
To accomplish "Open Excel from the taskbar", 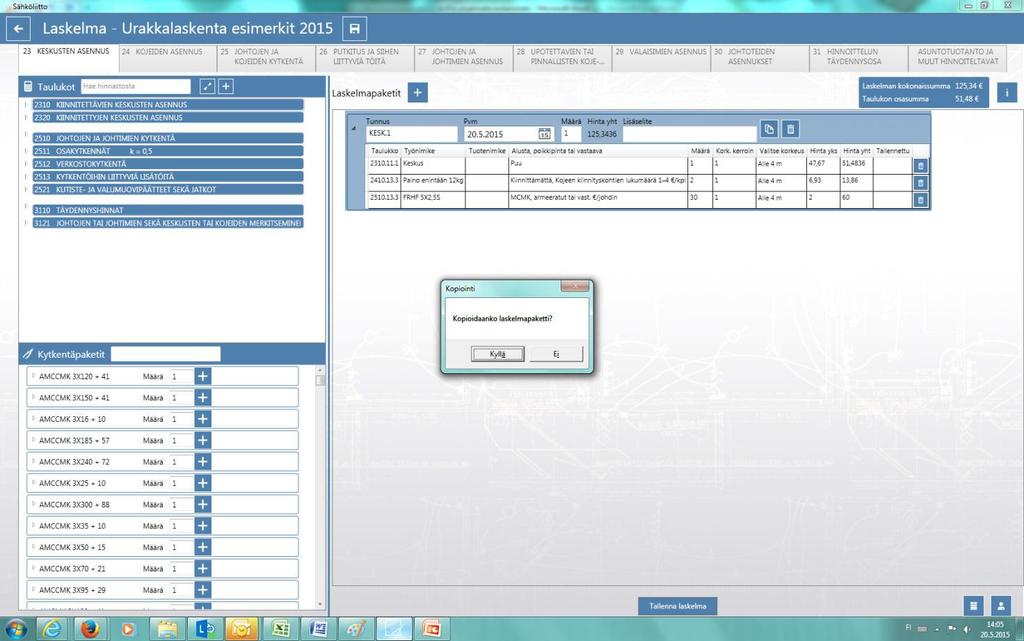I will [x=281, y=629].
